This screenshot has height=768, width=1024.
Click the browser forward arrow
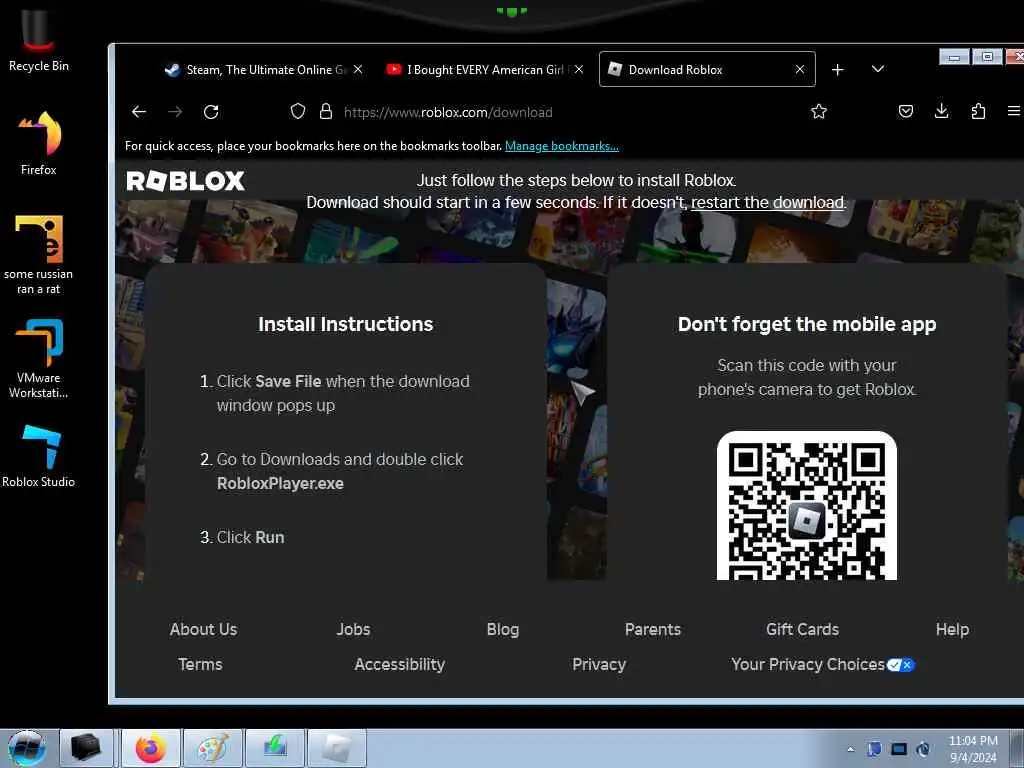(x=174, y=112)
